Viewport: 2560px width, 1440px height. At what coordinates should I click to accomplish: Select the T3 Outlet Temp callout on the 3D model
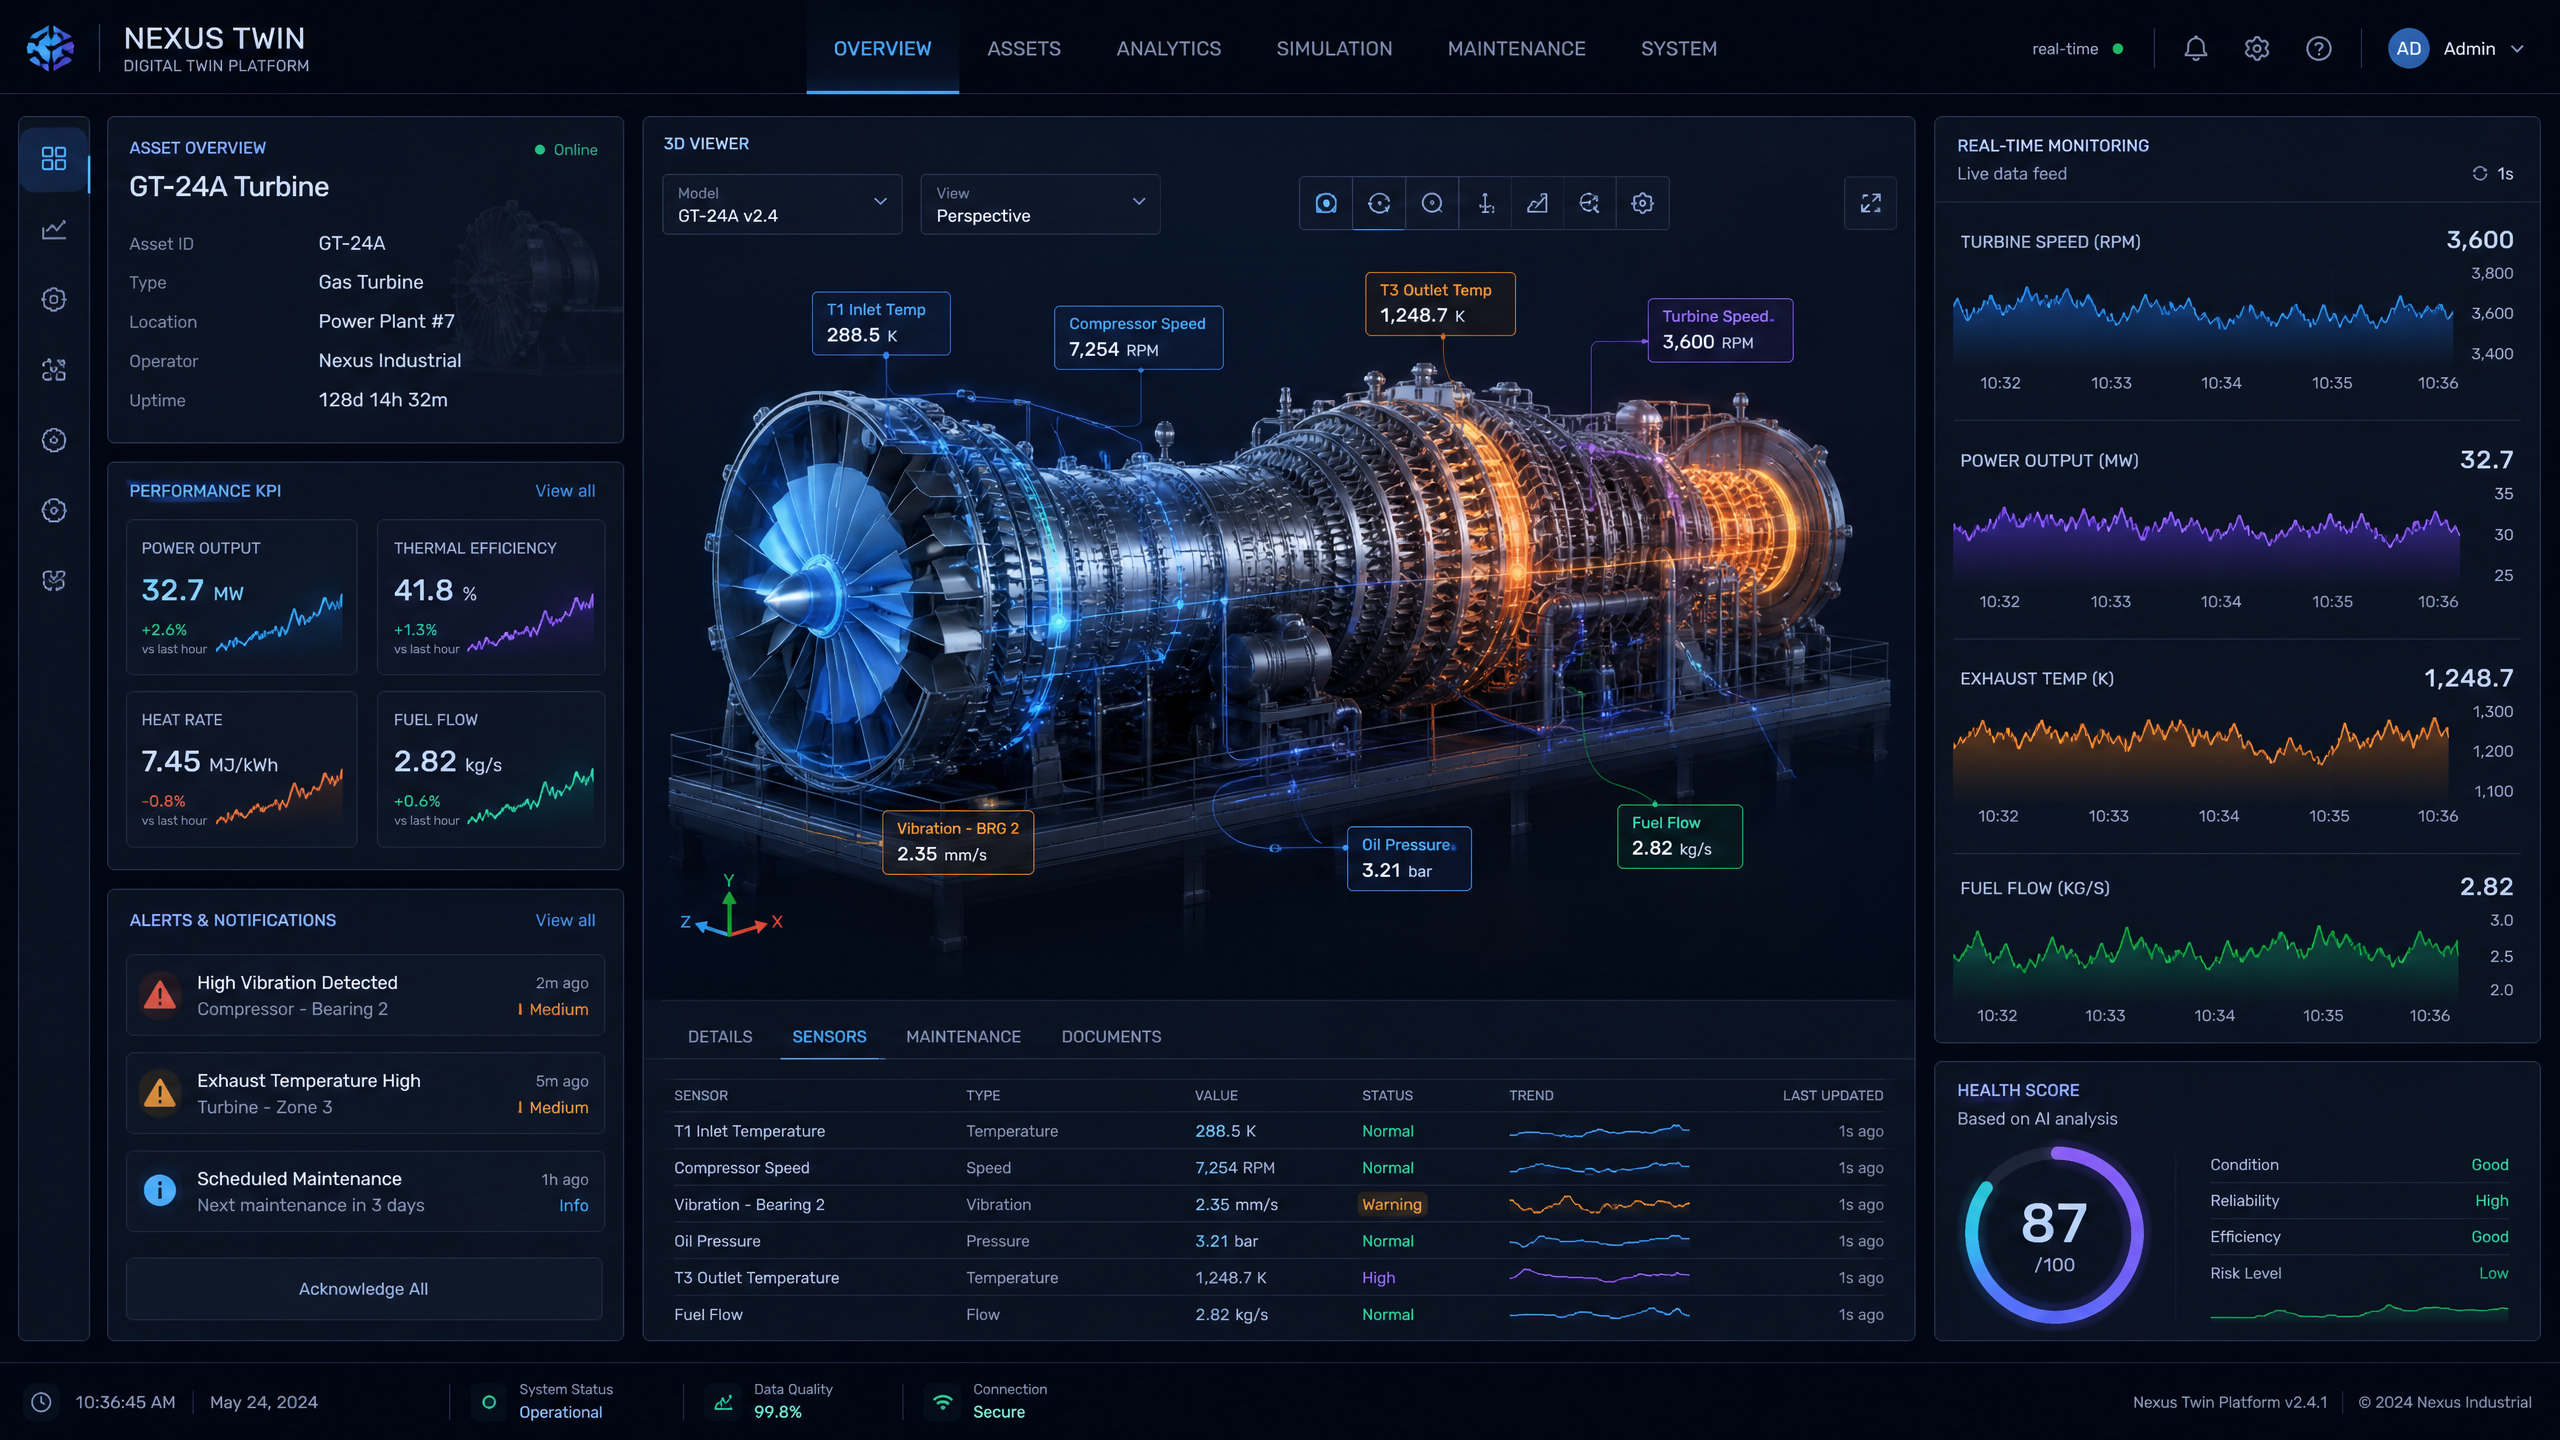point(1440,303)
